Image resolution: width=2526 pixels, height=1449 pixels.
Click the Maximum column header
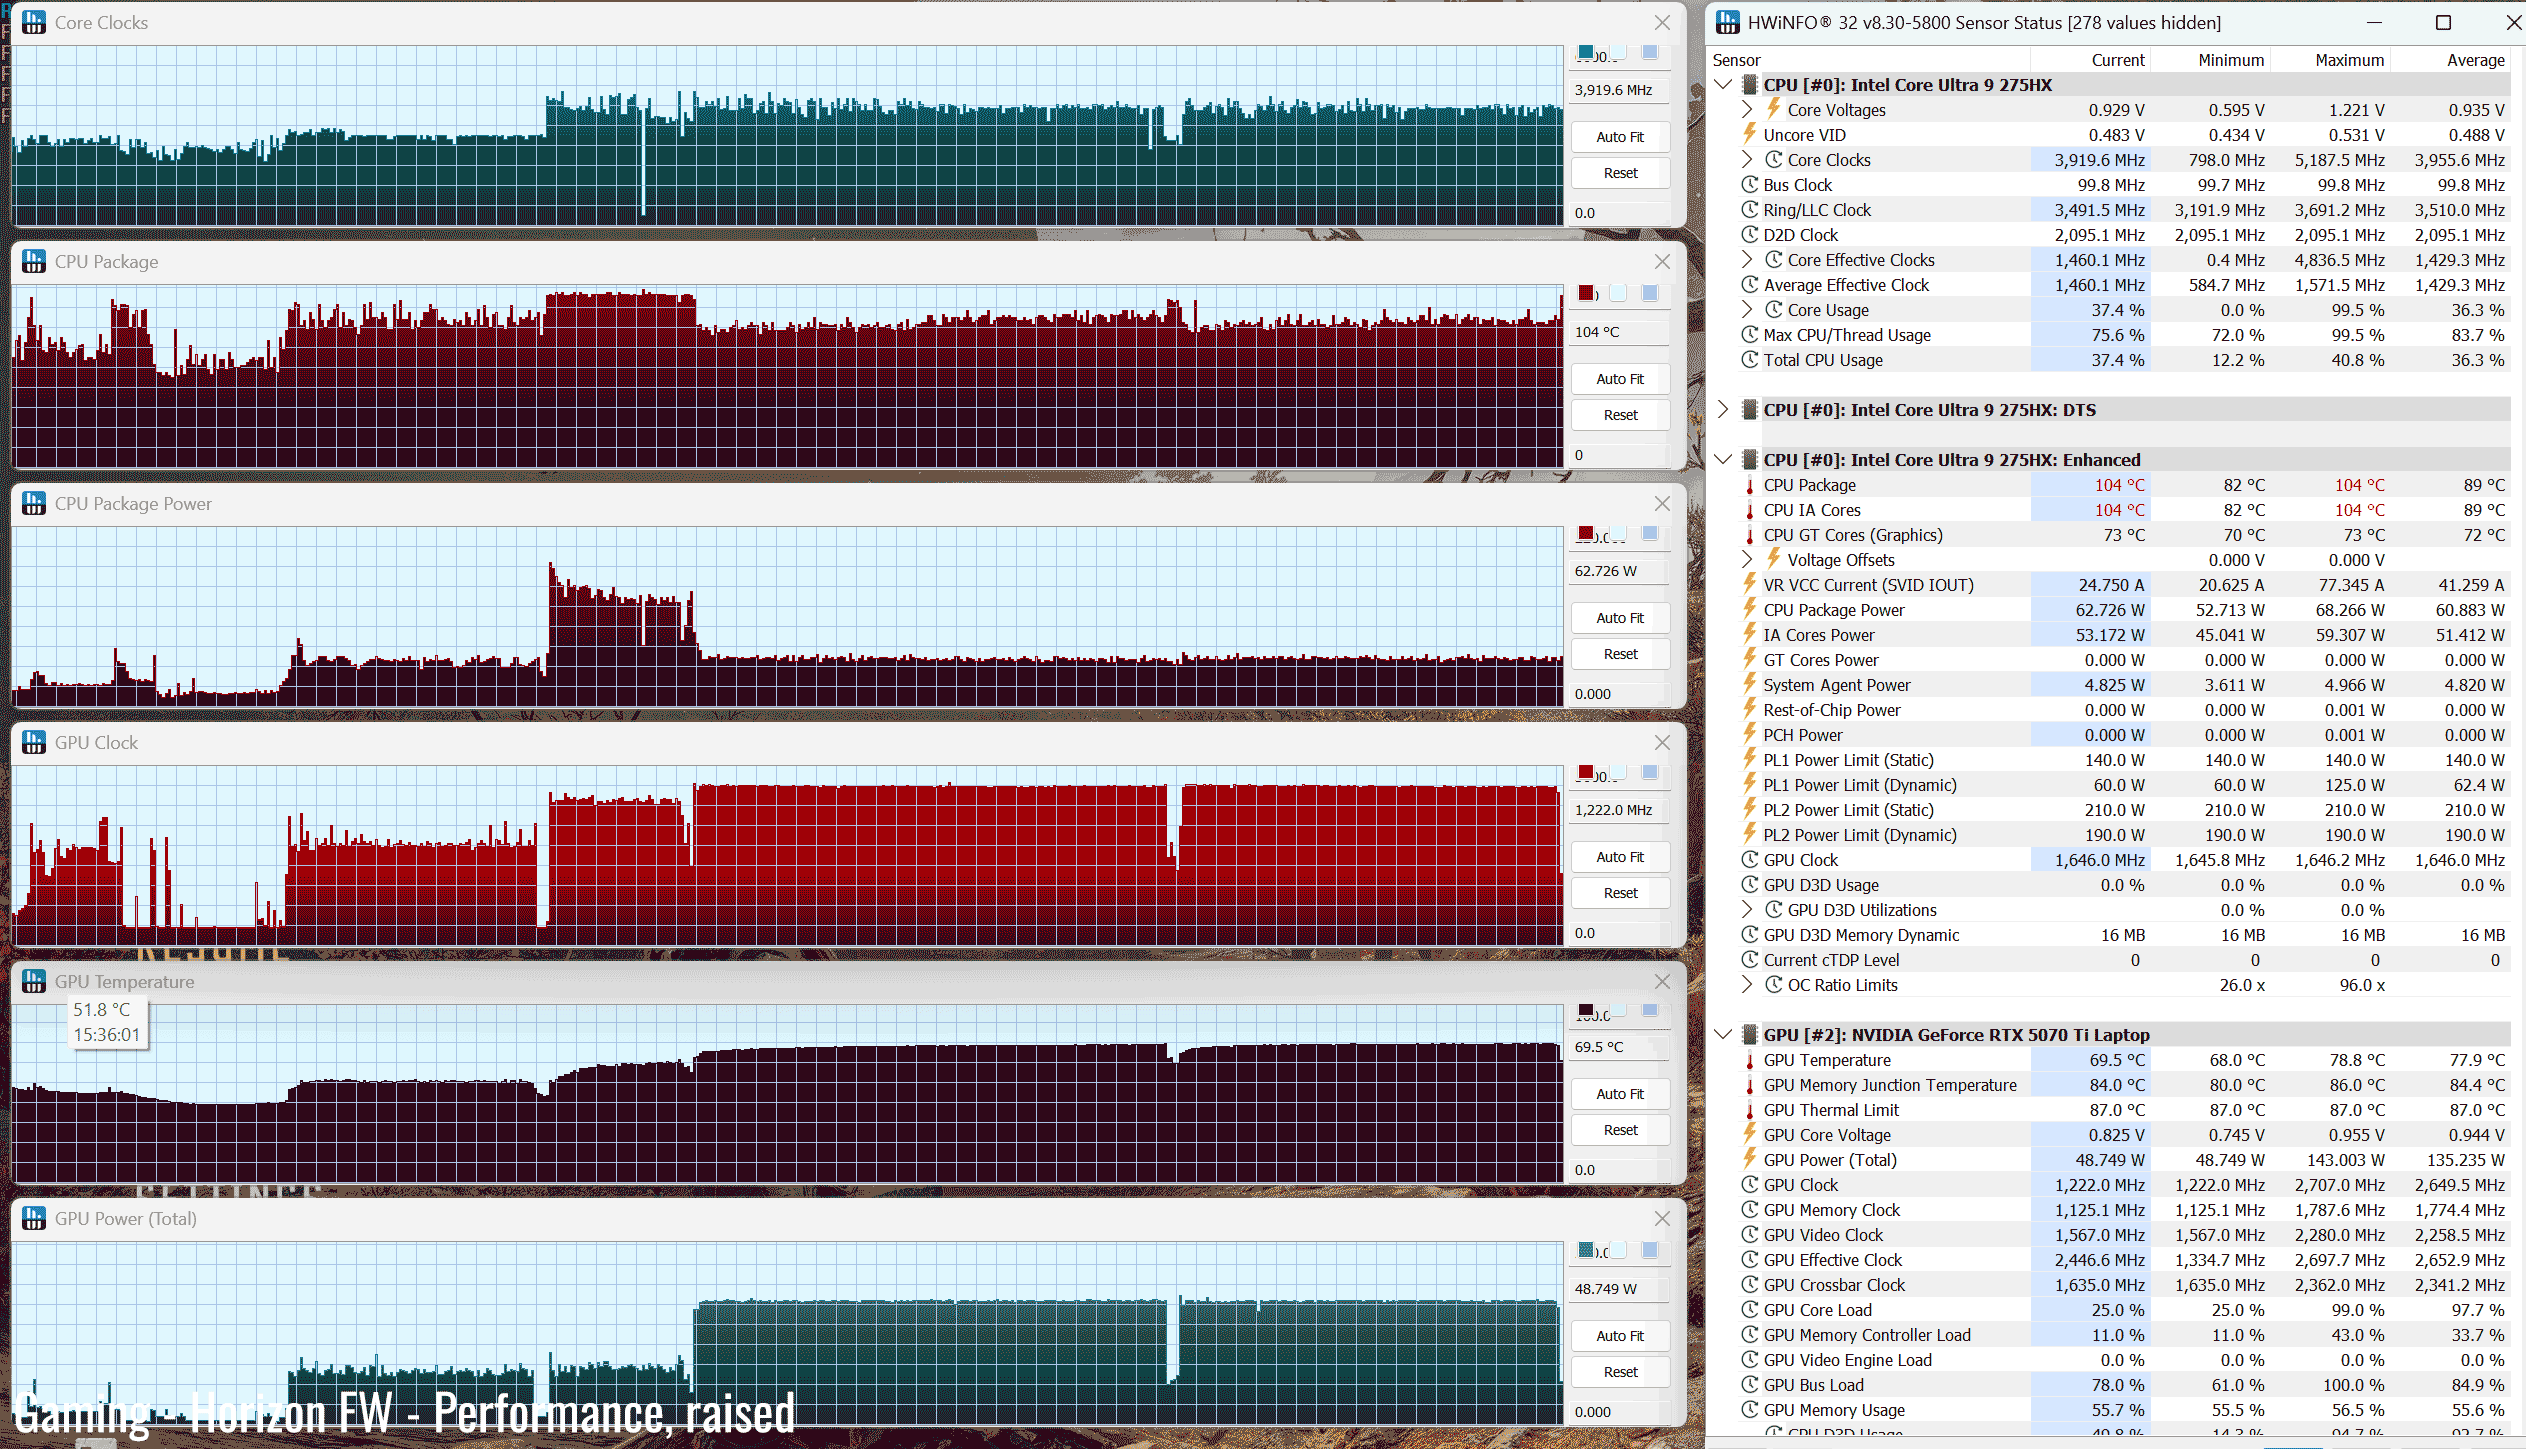pos(2349,60)
